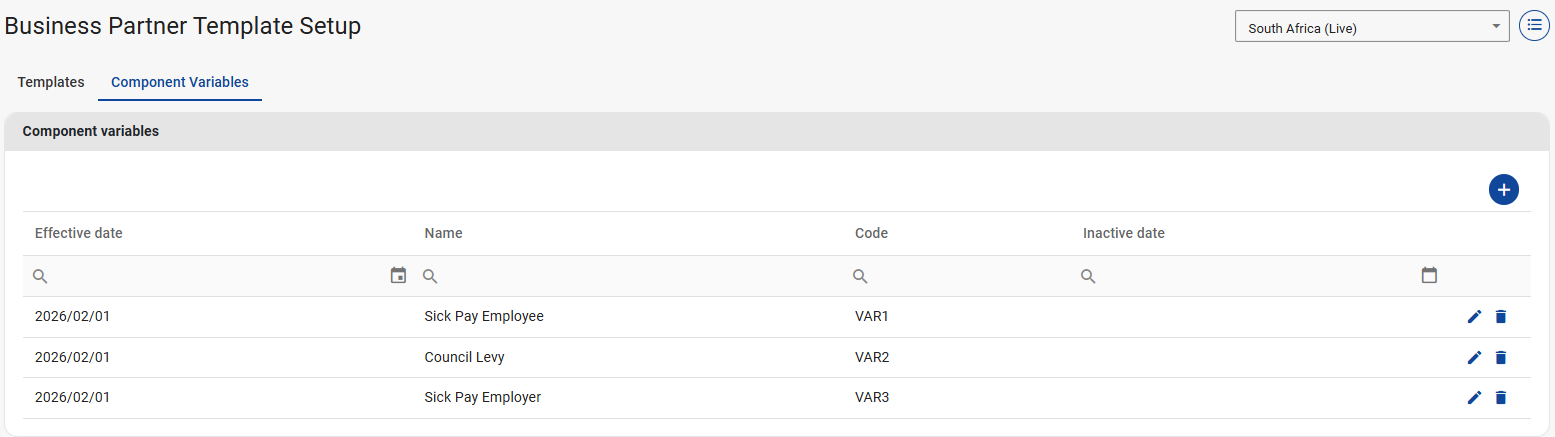Viewport: 1555px width, 437px height.
Task: Click the Name filter search field
Action: tap(630, 276)
